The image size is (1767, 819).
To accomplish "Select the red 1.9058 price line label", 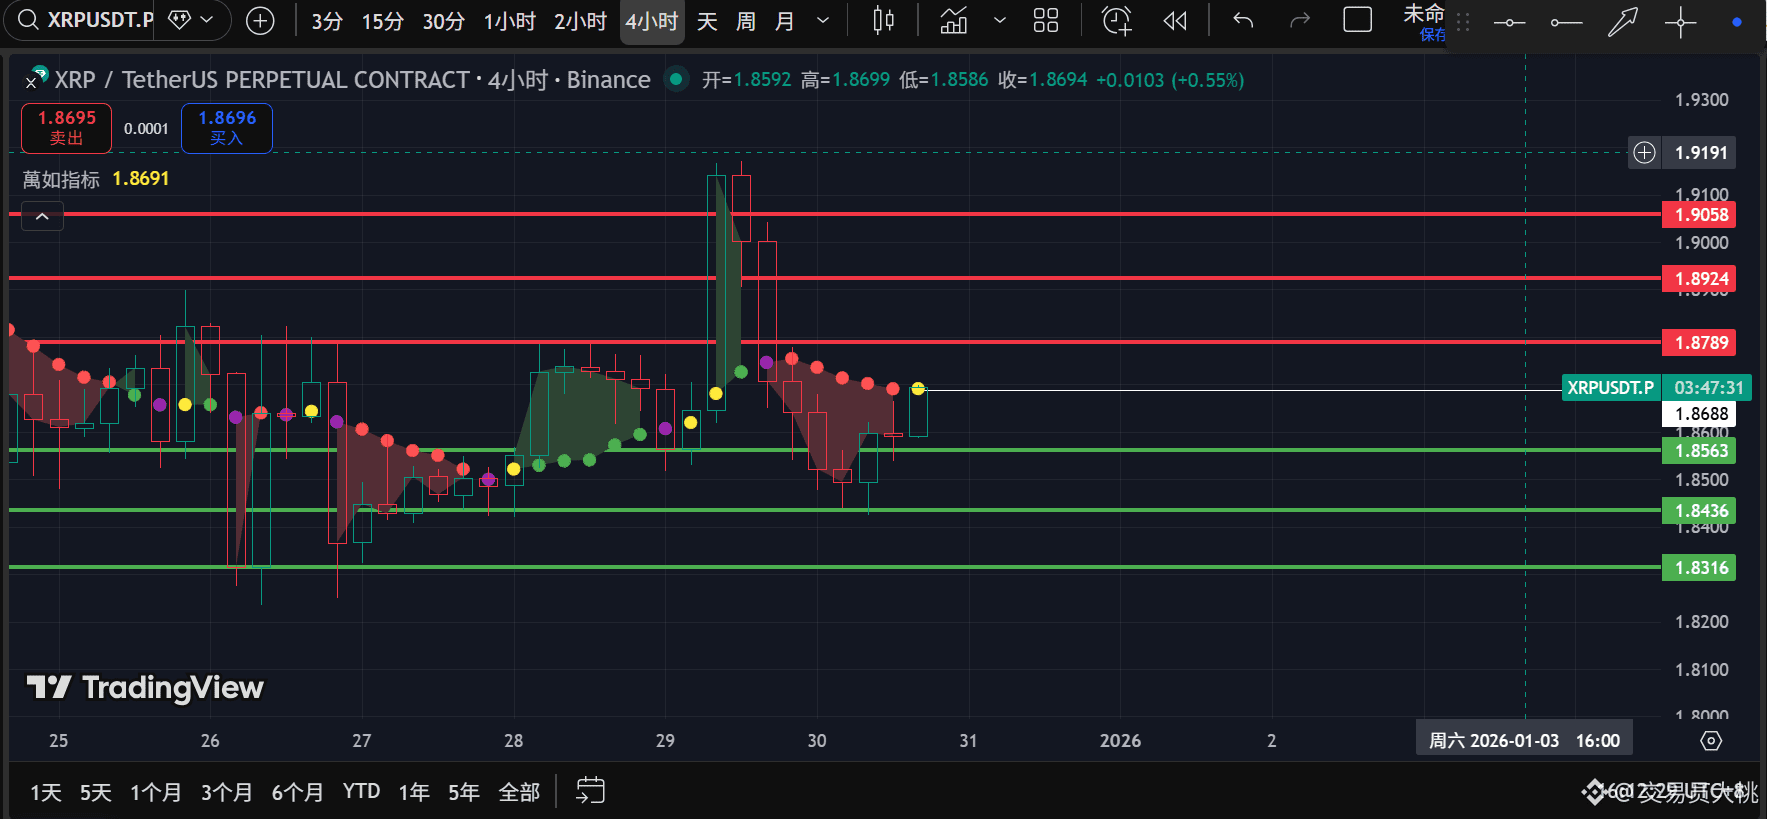I will pyautogui.click(x=1698, y=214).
